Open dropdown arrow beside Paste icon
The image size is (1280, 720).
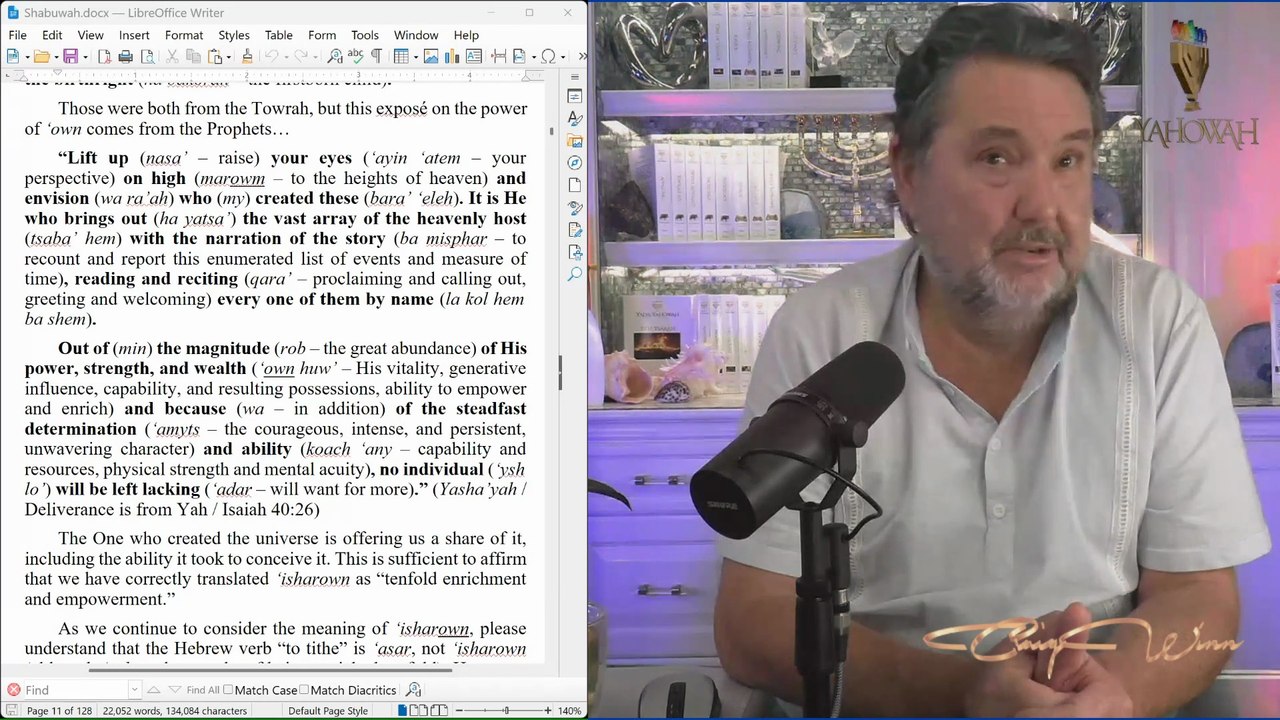click(229, 57)
